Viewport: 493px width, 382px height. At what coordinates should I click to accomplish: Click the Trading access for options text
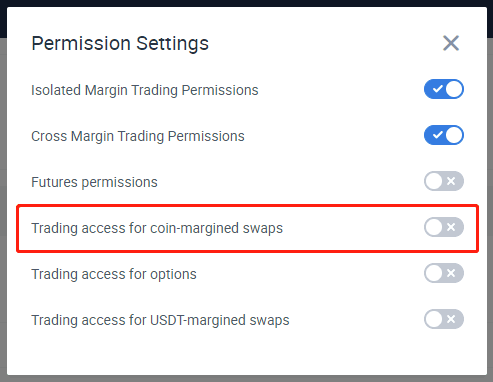(x=114, y=274)
